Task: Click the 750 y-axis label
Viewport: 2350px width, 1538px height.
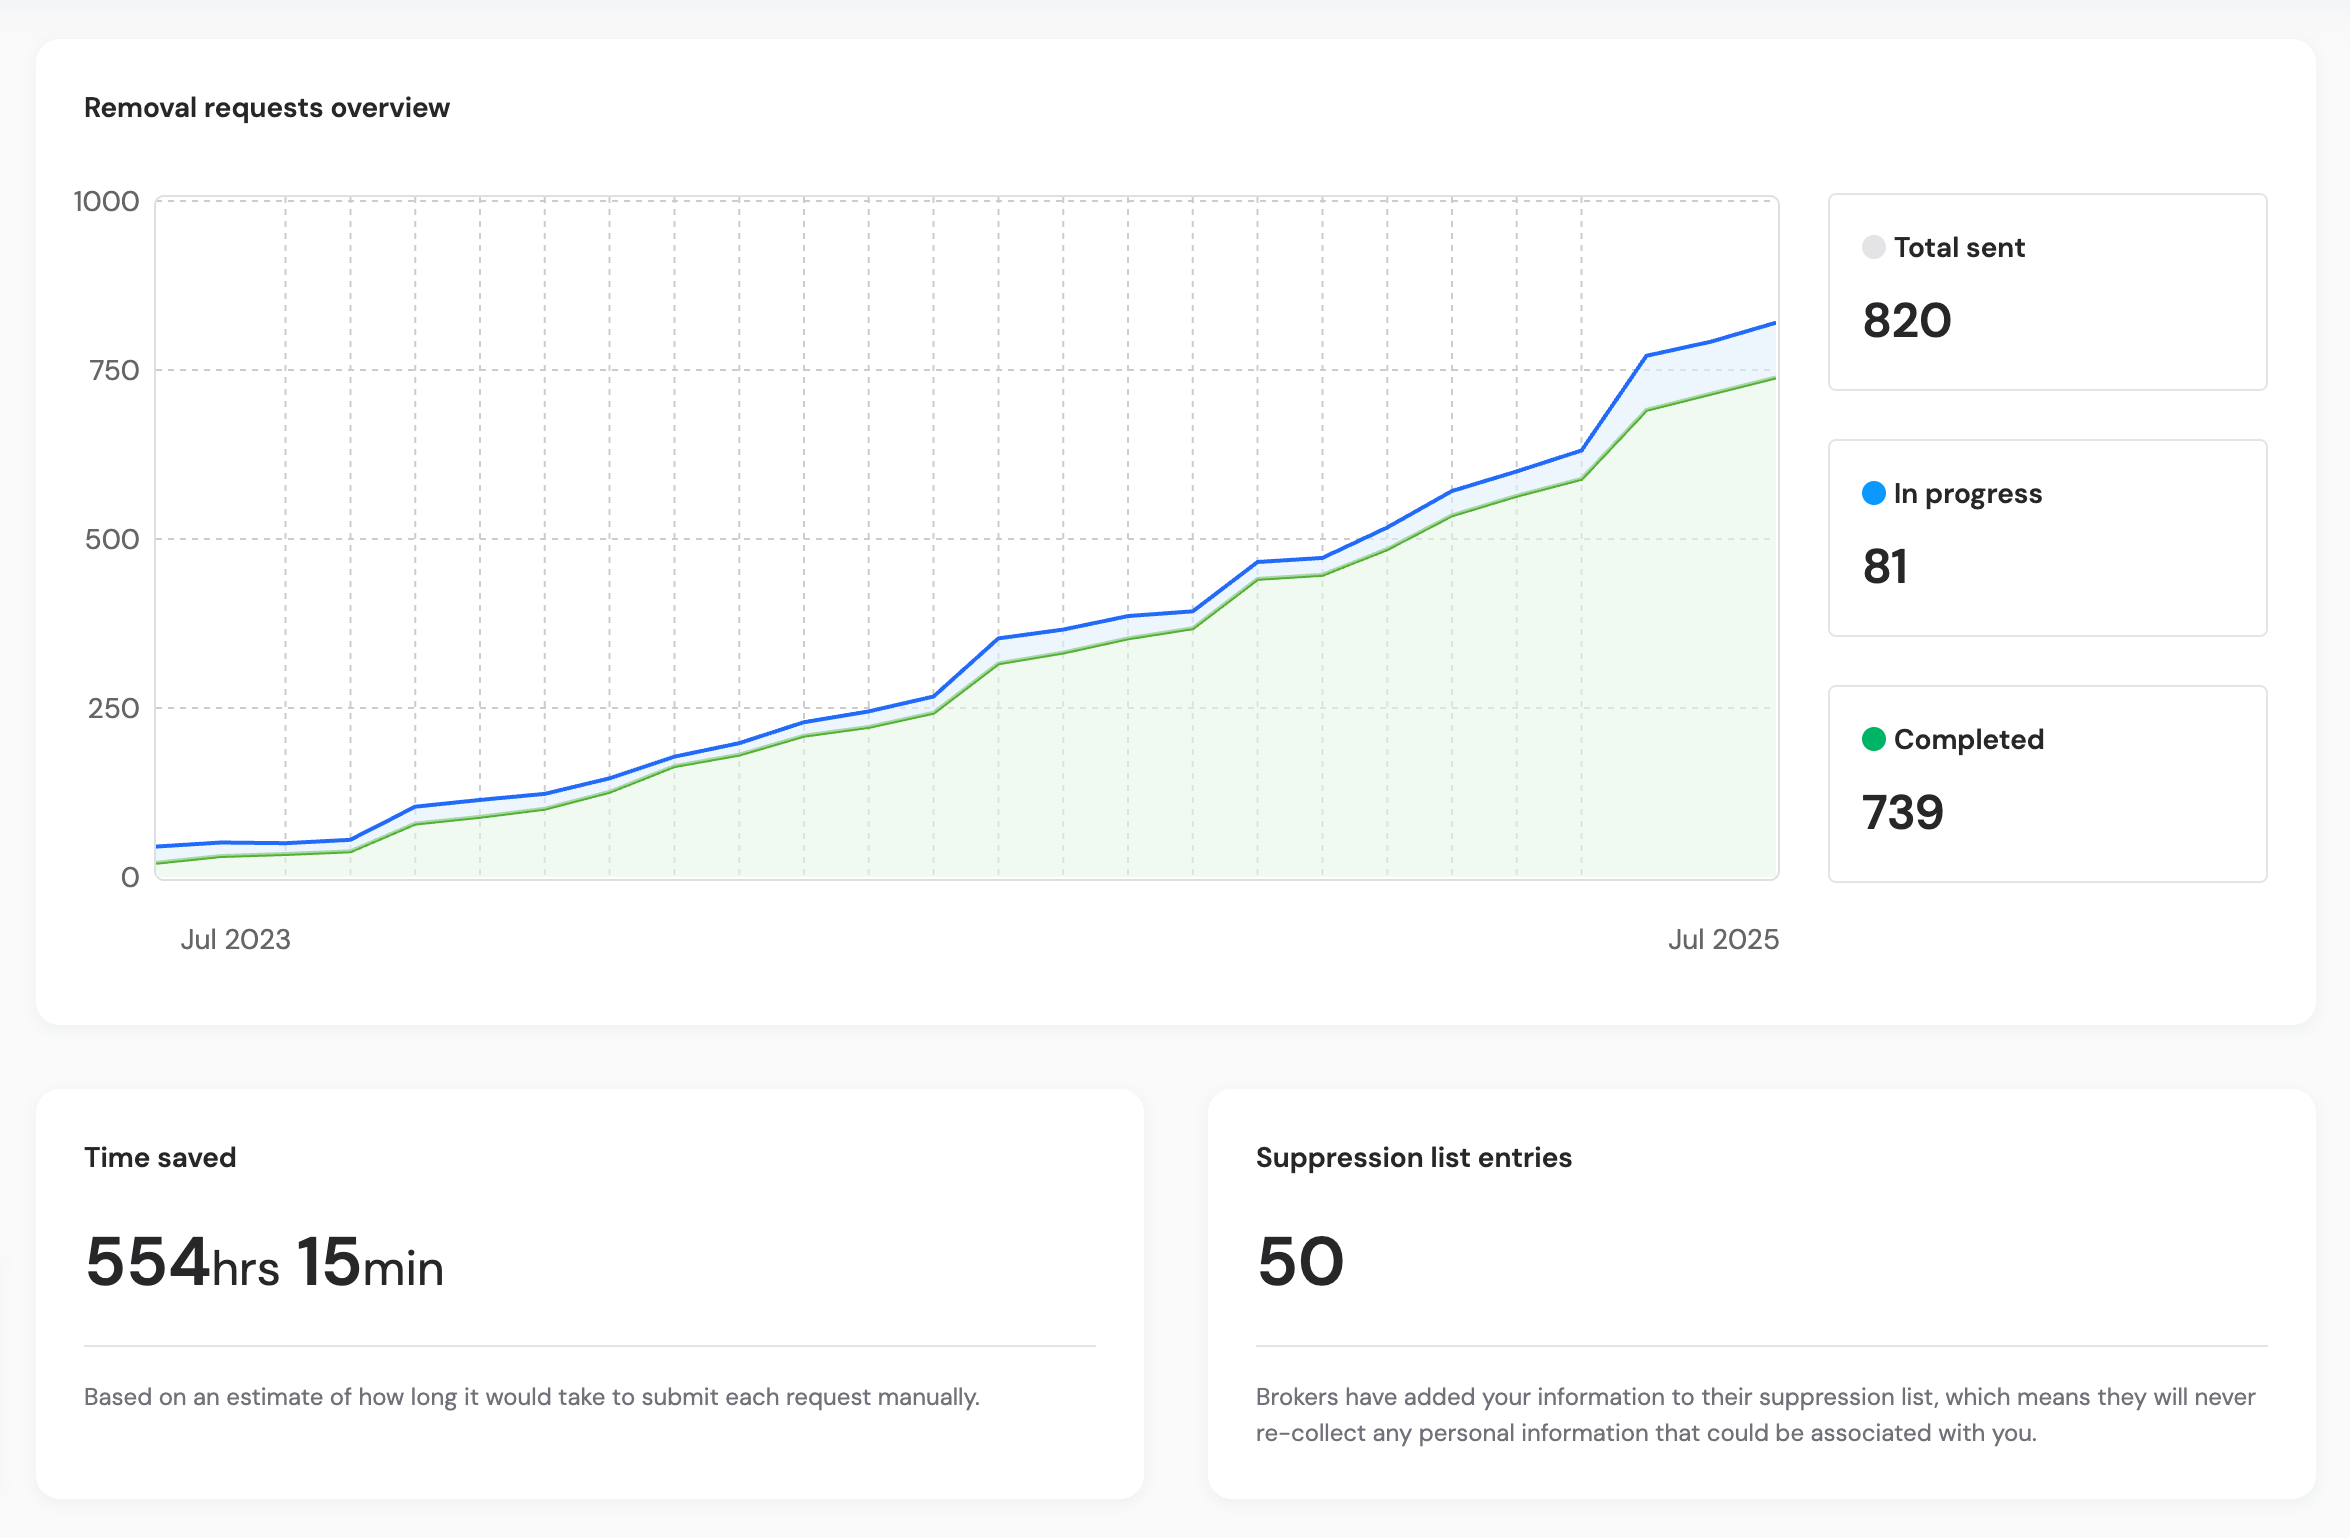Action: (x=114, y=370)
